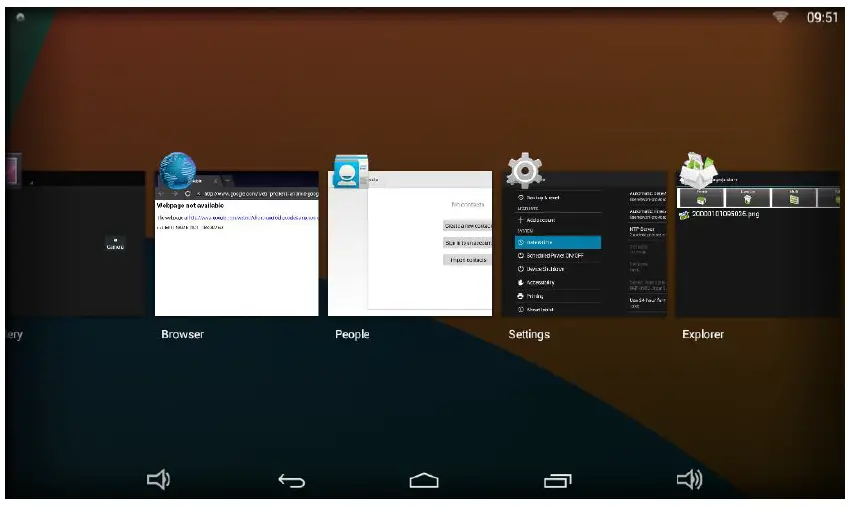Click the "Browser" label
Image resolution: width=849 pixels, height=508 pixels.
pyautogui.click(x=182, y=334)
